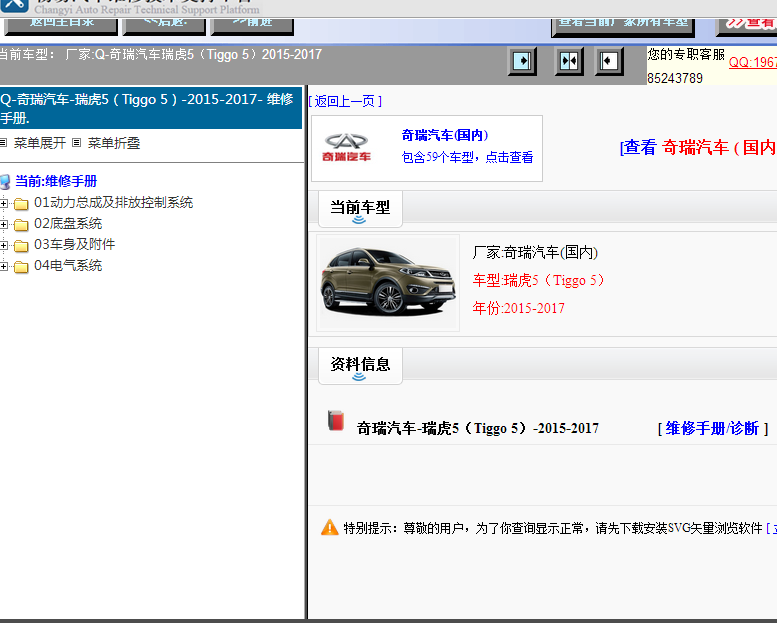Select the 当前车型 section tab
The height and width of the screenshot is (623, 777).
tap(360, 209)
